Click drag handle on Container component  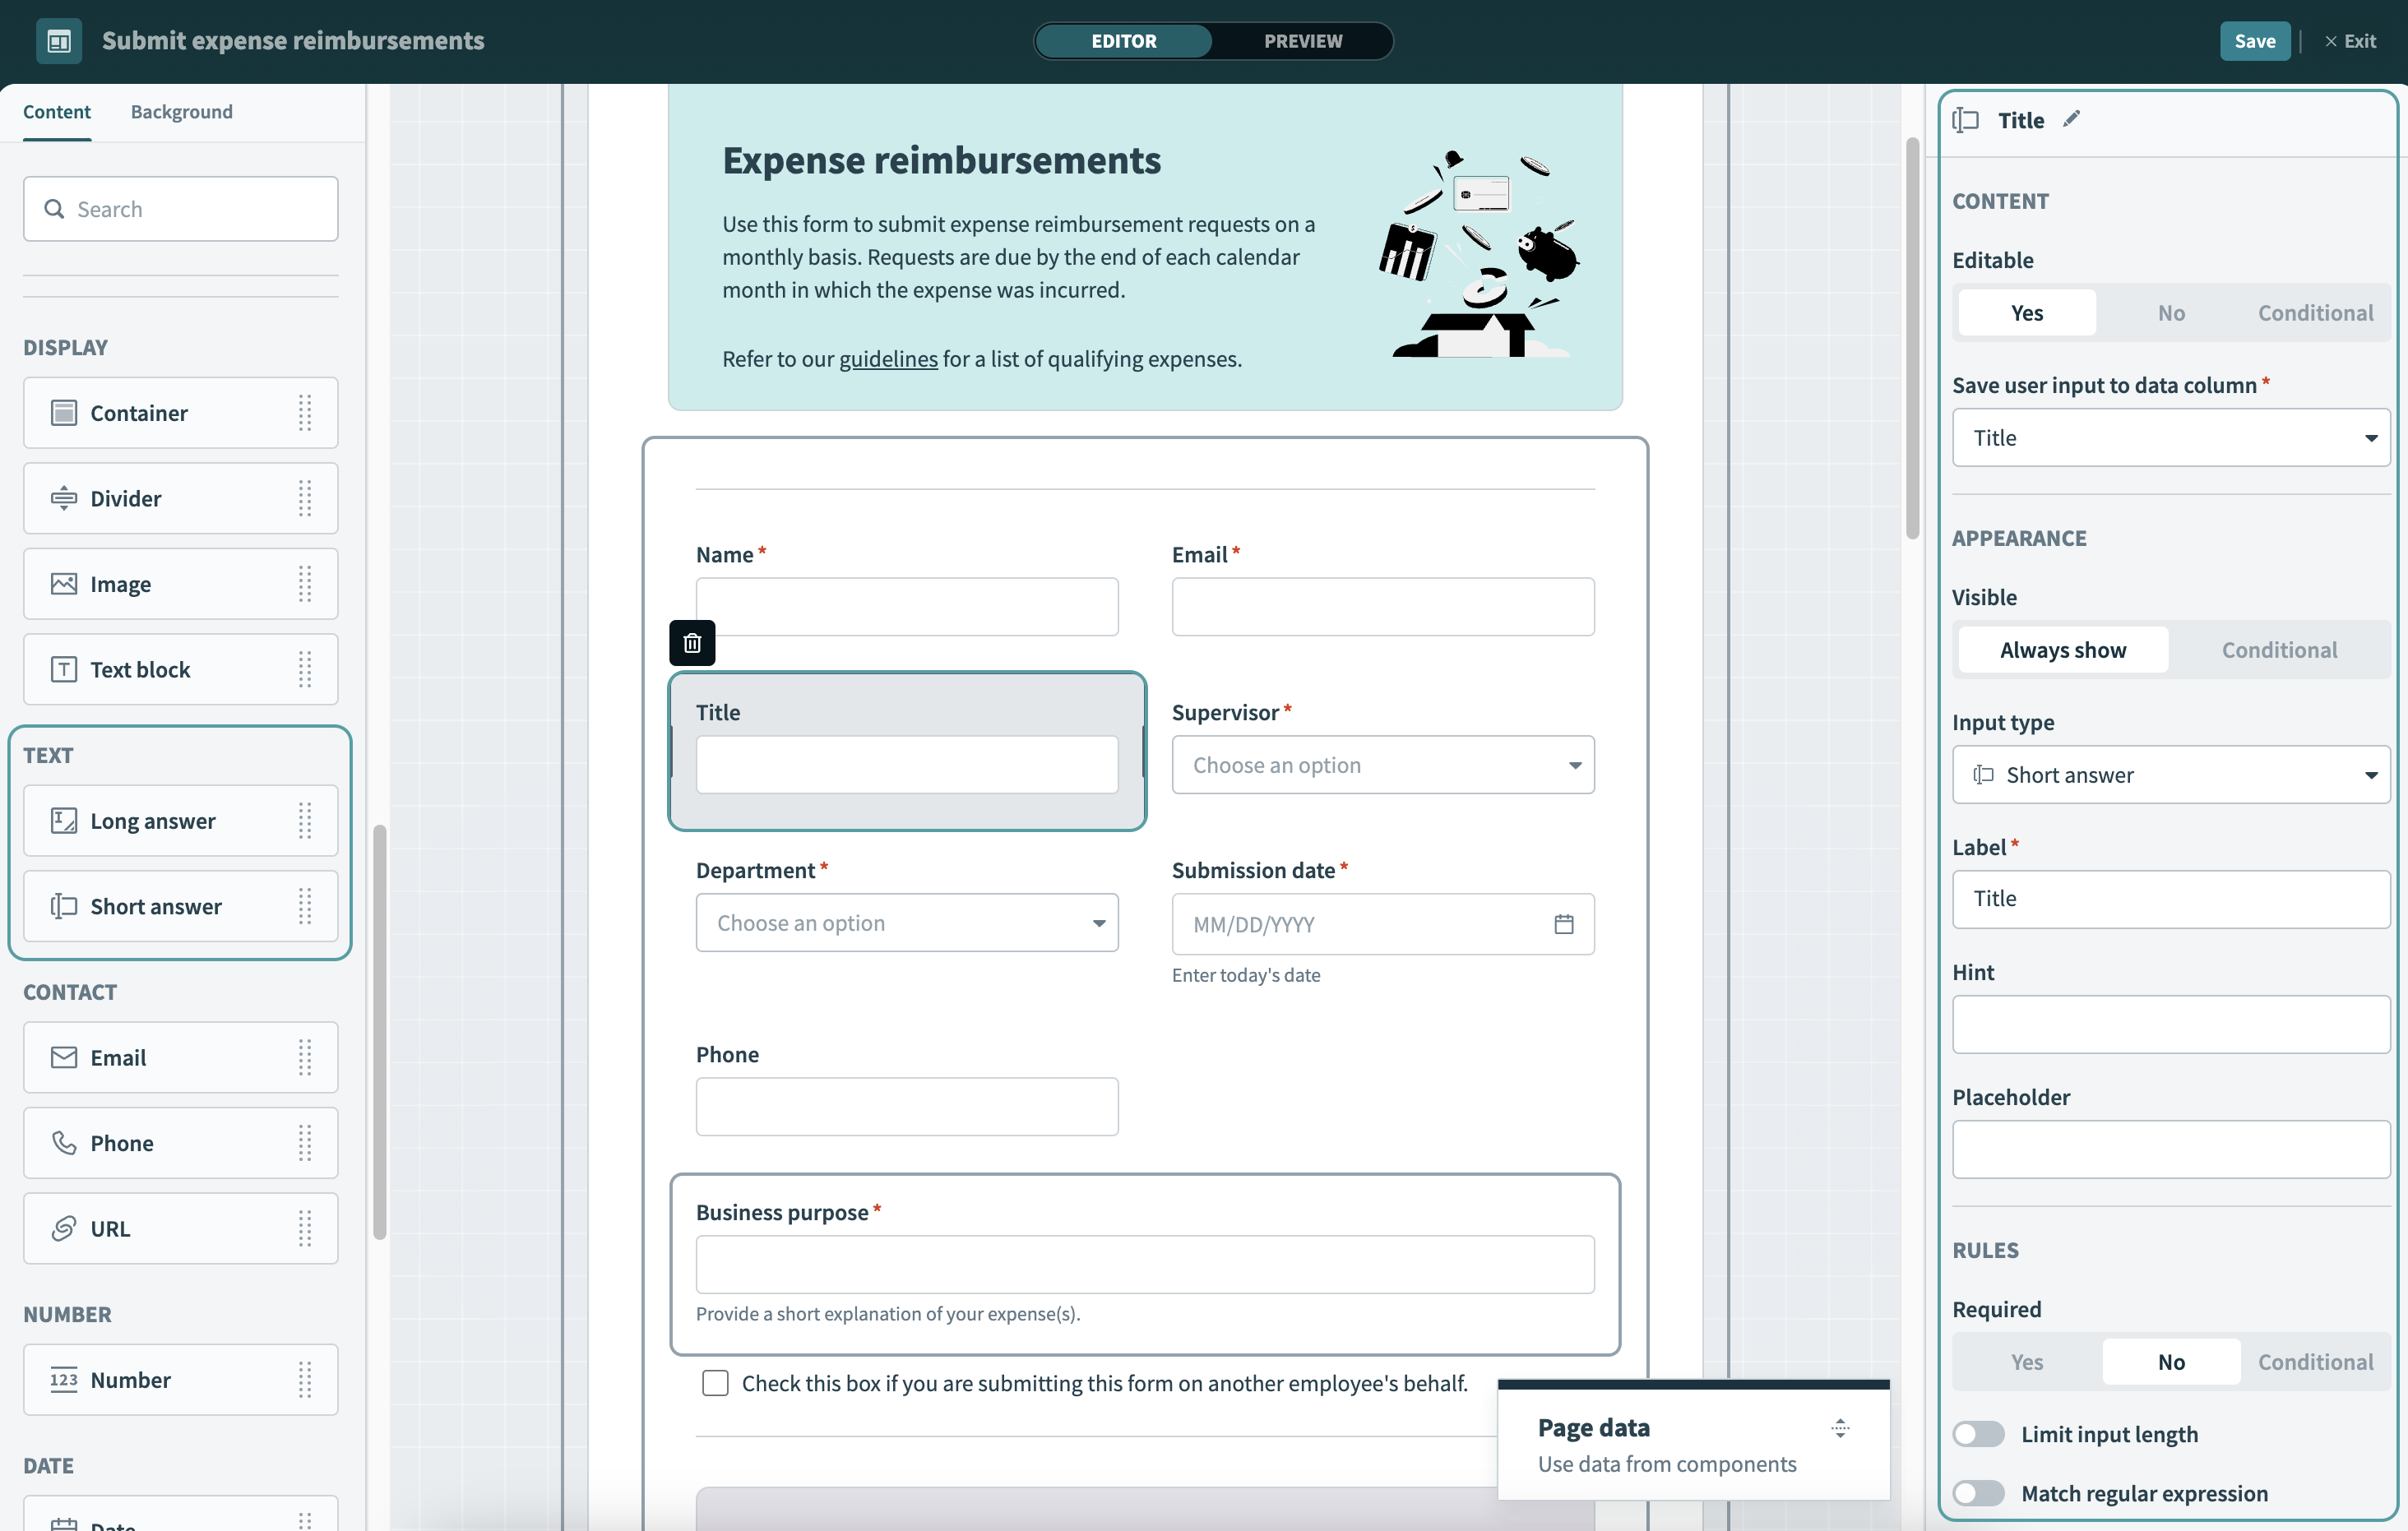305,413
